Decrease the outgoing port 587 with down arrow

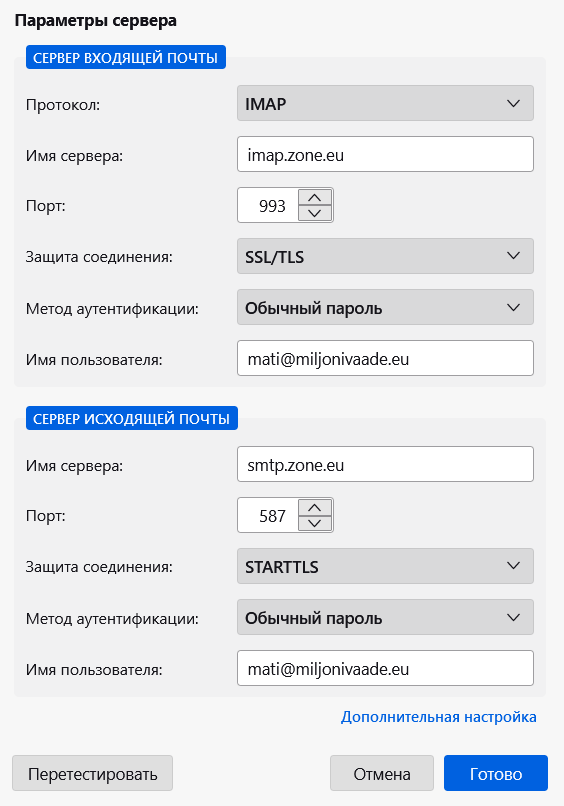pyautogui.click(x=315, y=523)
